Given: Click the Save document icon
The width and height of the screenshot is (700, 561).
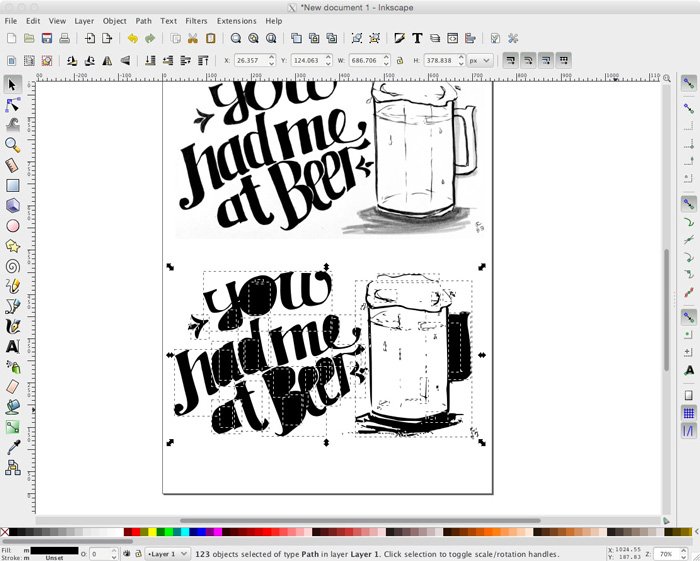Looking at the screenshot, I should tap(47, 38).
